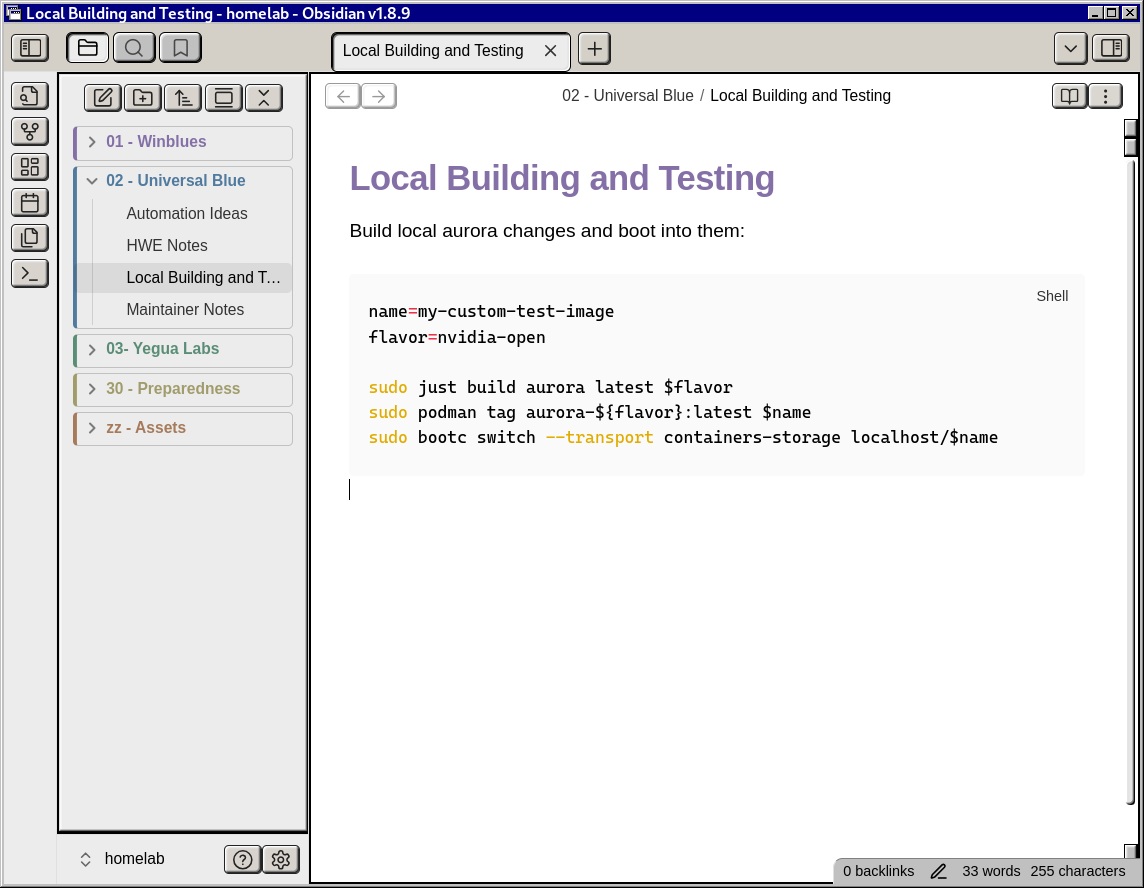Open Obsidian help
Image resolution: width=1144 pixels, height=888 pixels.
(243, 860)
